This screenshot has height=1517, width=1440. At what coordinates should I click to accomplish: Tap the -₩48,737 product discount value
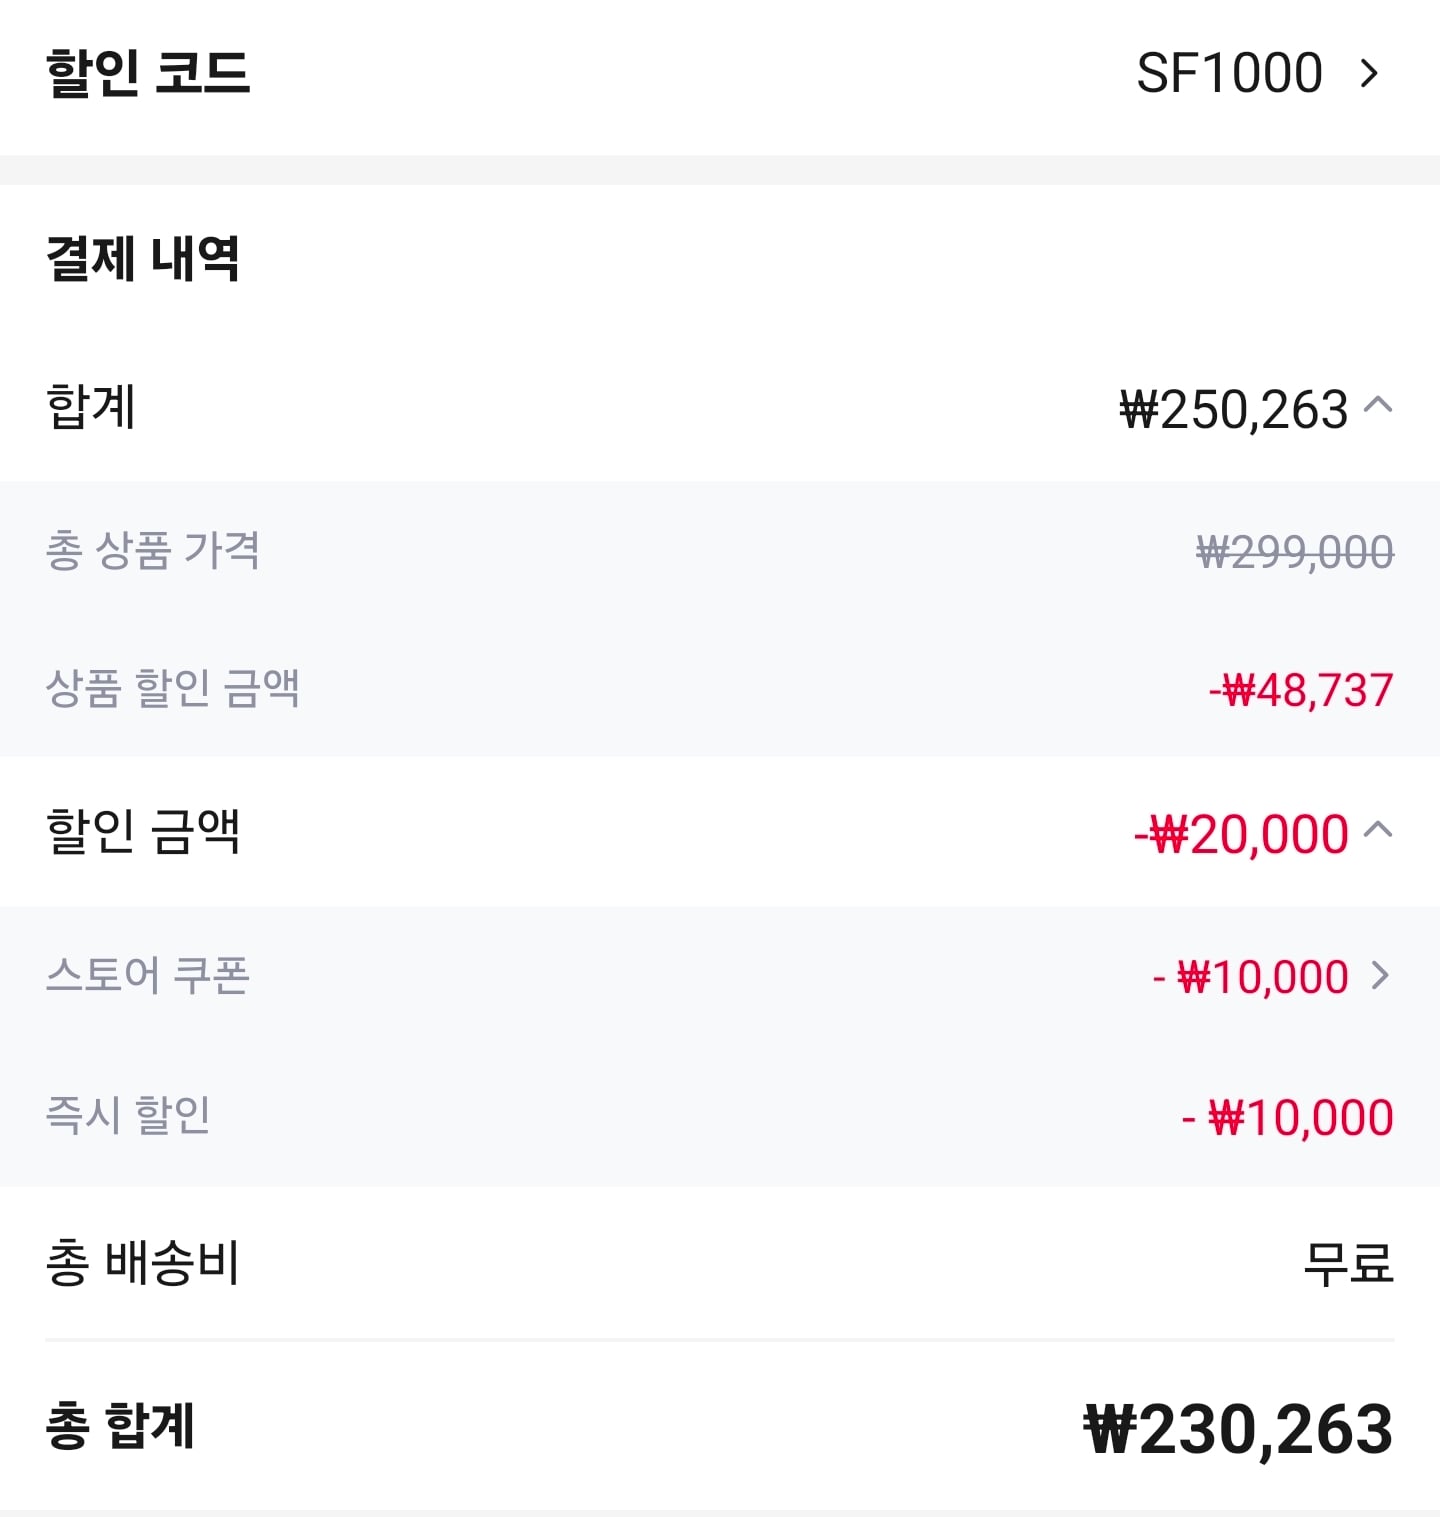1300,690
